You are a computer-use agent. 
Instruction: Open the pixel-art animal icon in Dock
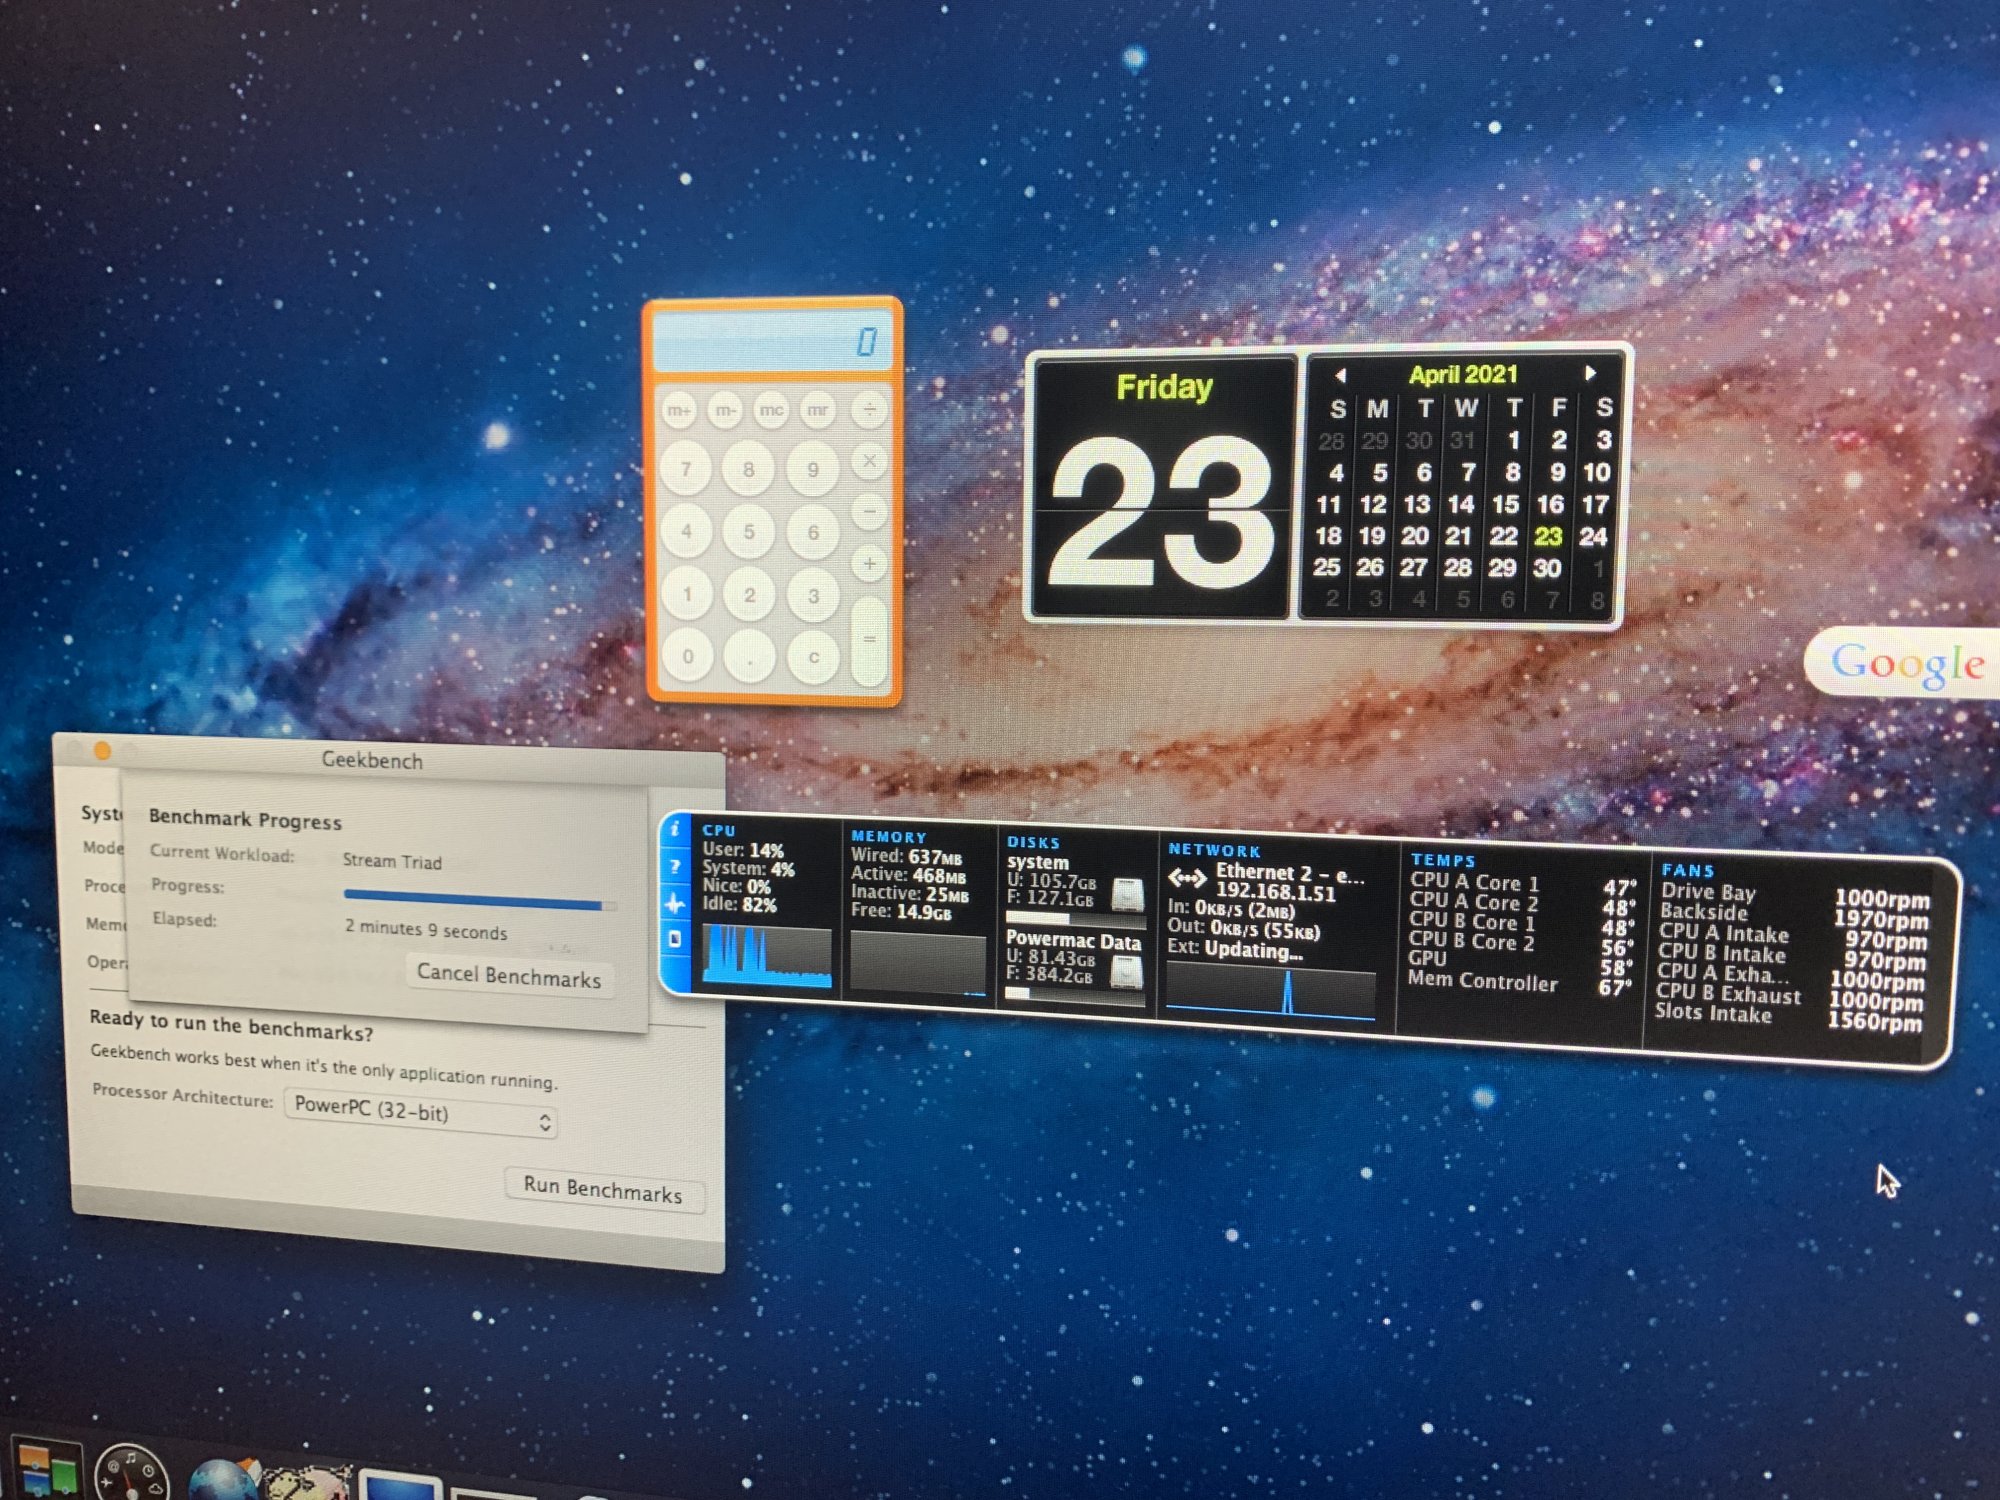306,1484
